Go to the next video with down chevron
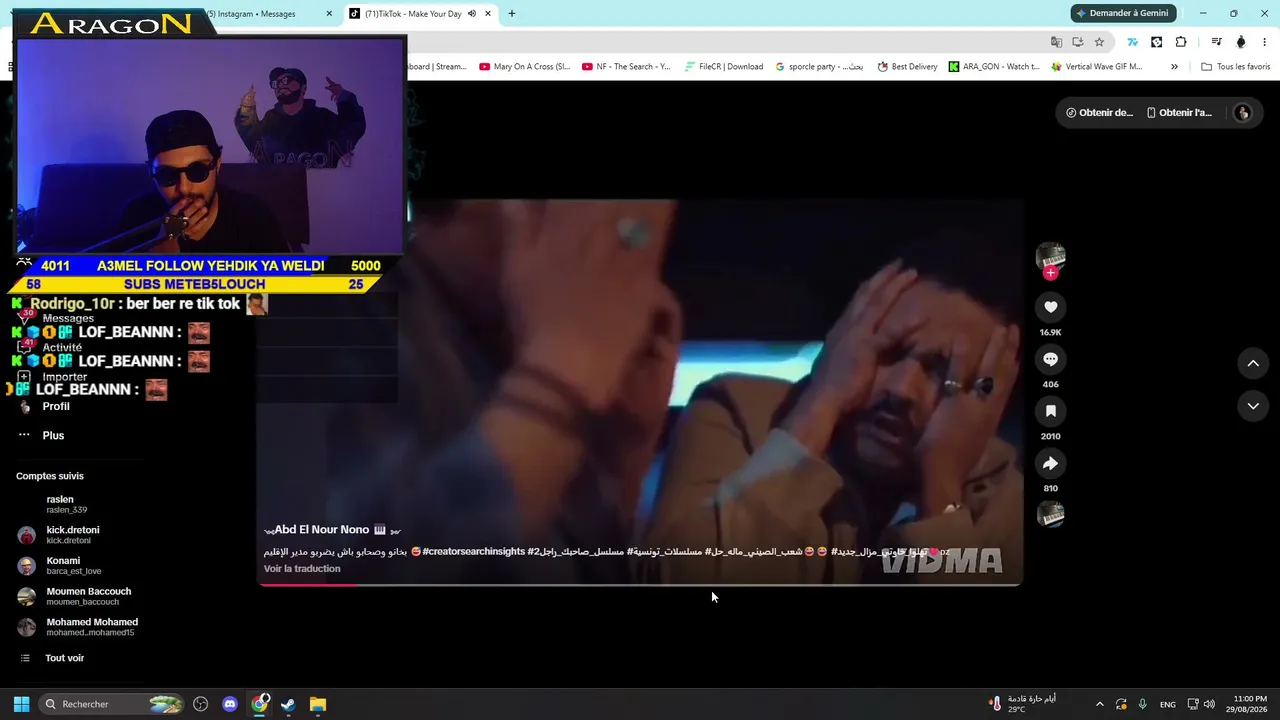The width and height of the screenshot is (1280, 720). coord(1253,406)
